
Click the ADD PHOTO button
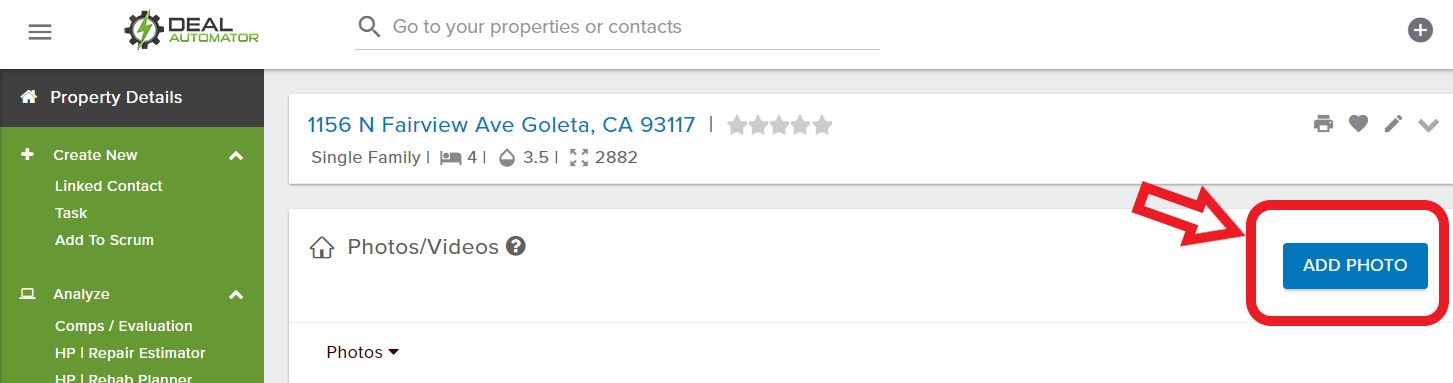coord(1355,265)
